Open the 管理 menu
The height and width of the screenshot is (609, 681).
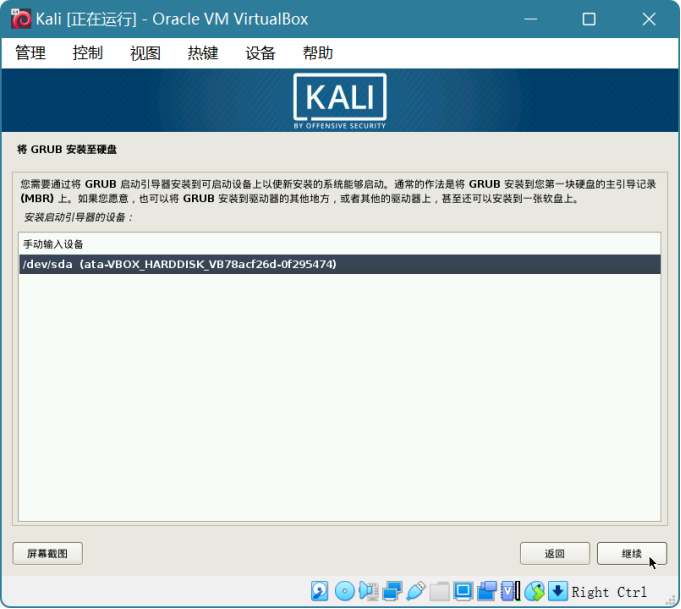click(30, 53)
